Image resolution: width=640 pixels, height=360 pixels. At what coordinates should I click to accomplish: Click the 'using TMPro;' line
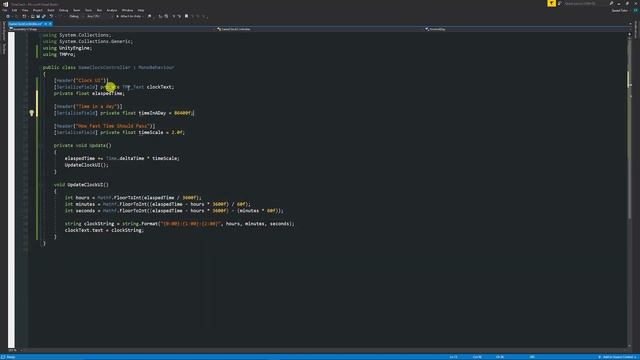coord(59,54)
